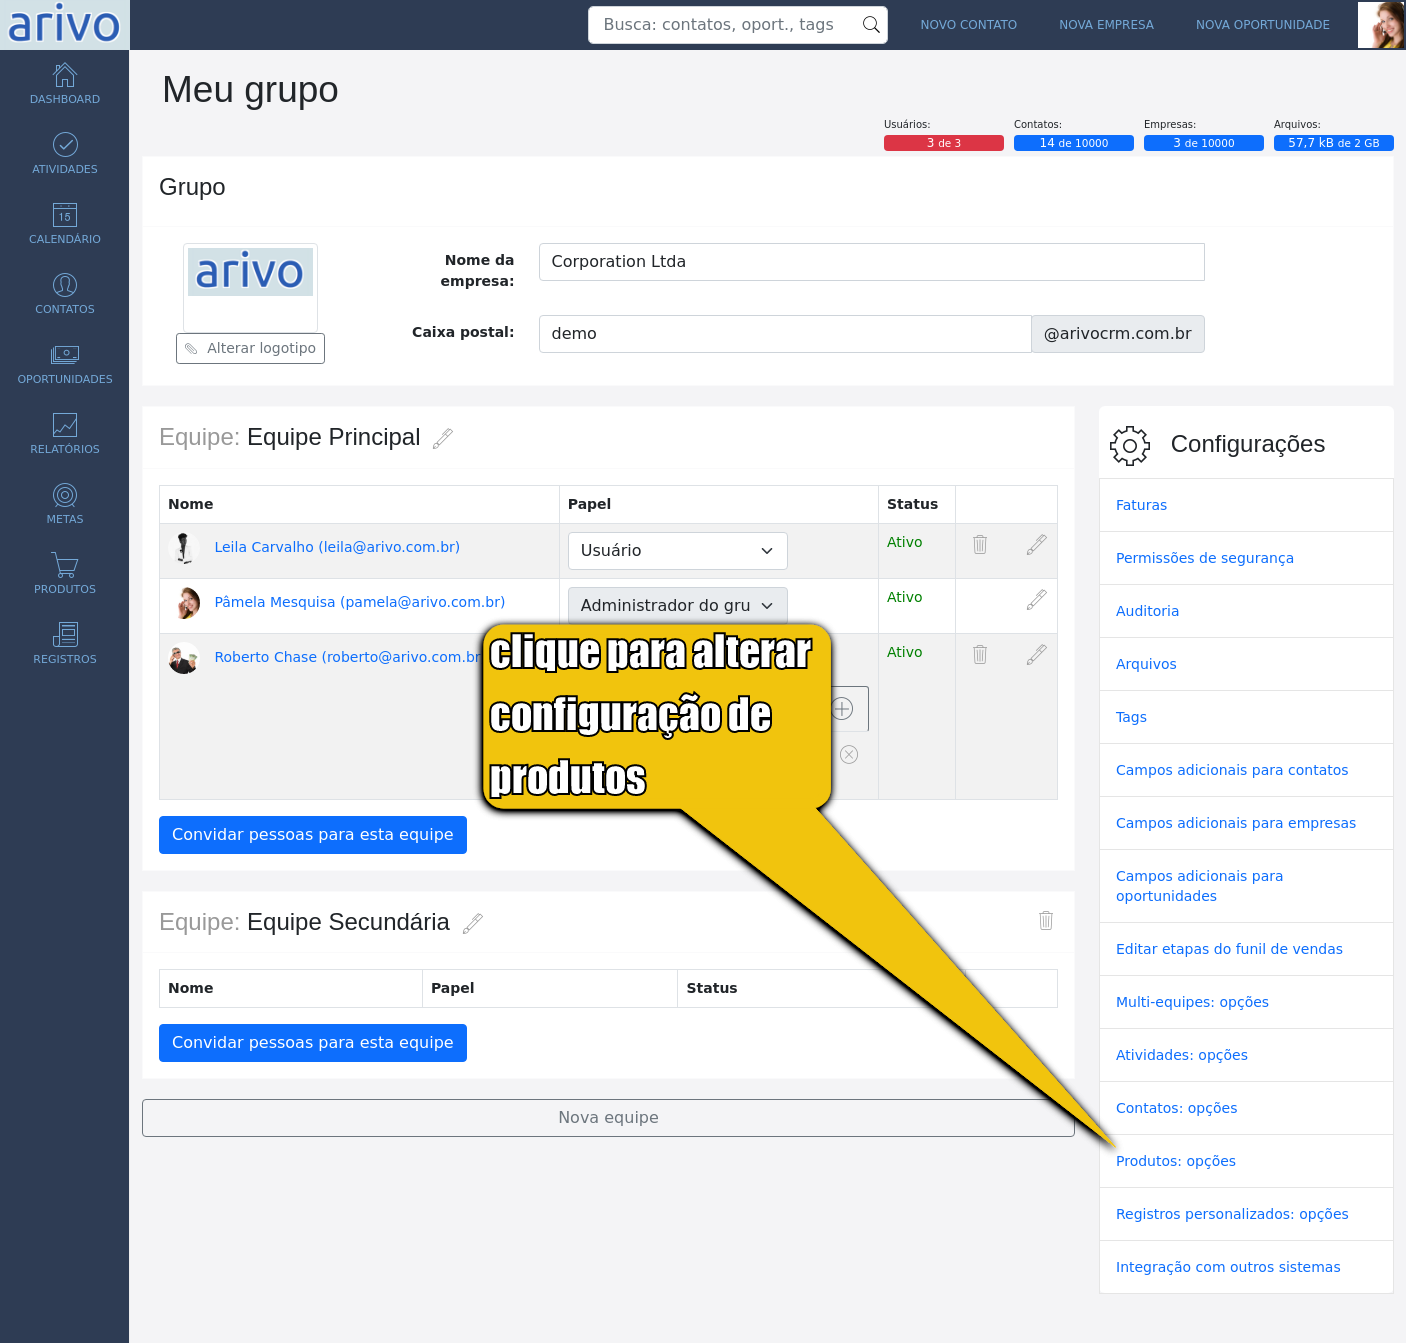The width and height of the screenshot is (1406, 1343).
Task: Open Registros personalizados: opções link
Action: pos(1232,1214)
